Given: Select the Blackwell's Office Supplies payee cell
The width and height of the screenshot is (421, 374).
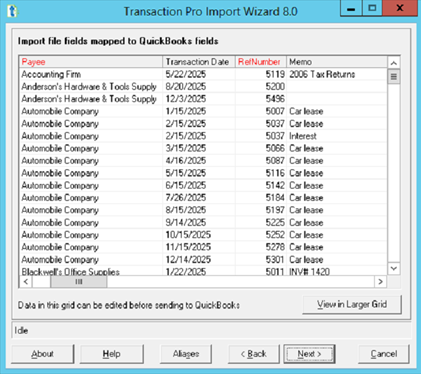Looking at the screenshot, I should coord(91,271).
